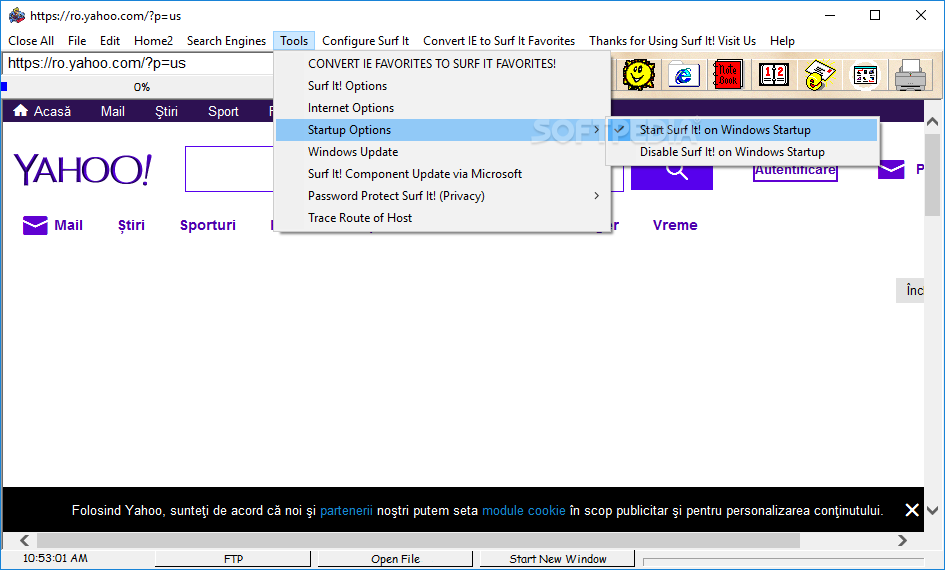Image resolution: width=945 pixels, height=570 pixels.
Task: Click the scroll right arrow
Action: (902, 540)
